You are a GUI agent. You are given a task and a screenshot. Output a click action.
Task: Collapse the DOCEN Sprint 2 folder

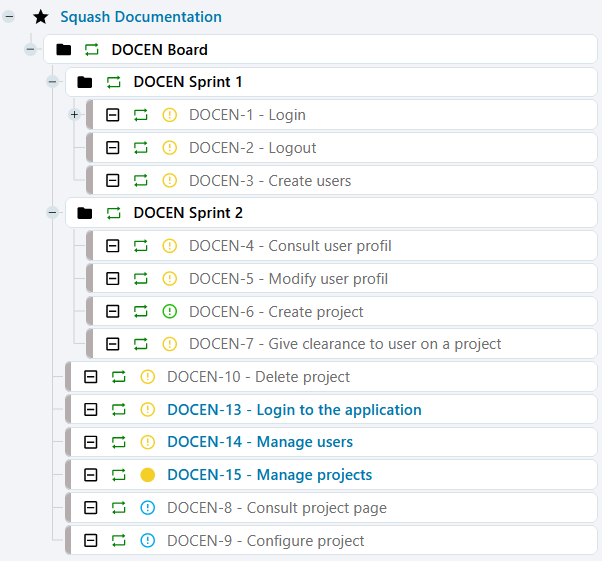tap(52, 213)
